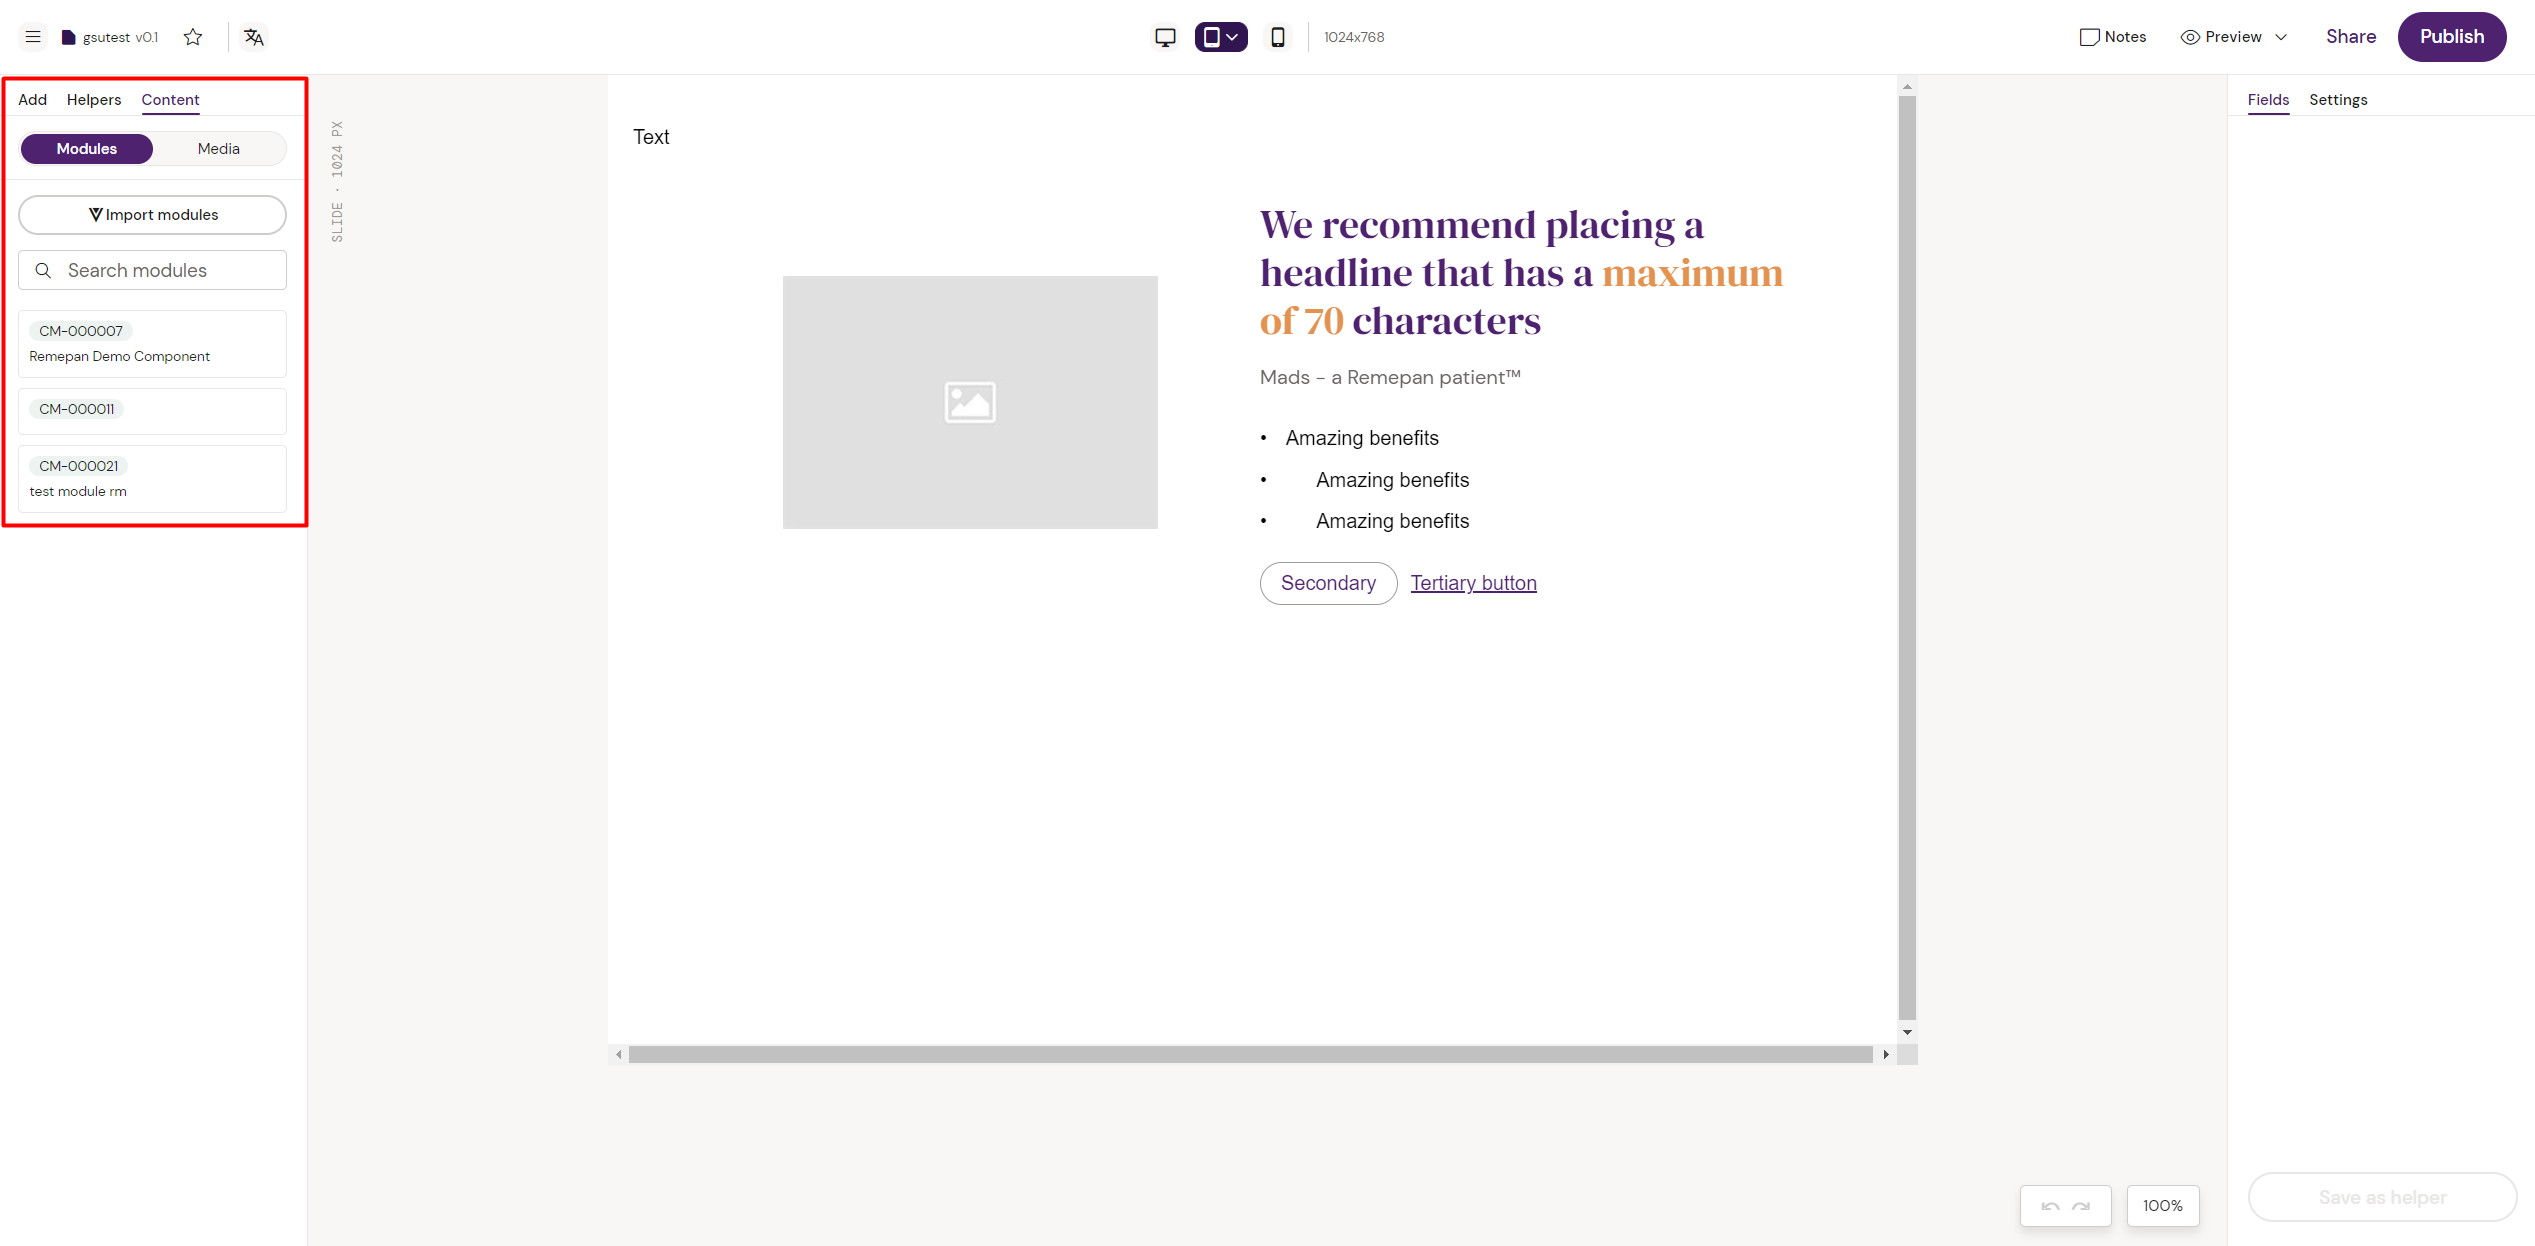Click the Import modules button
The height and width of the screenshot is (1246, 2535).
(152, 215)
